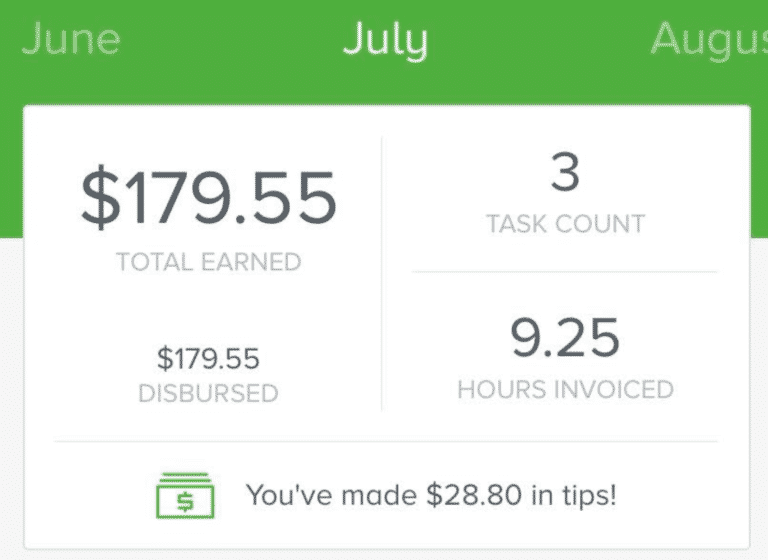
Task: Tap the $179.55 disbursed amount
Action: (208, 358)
